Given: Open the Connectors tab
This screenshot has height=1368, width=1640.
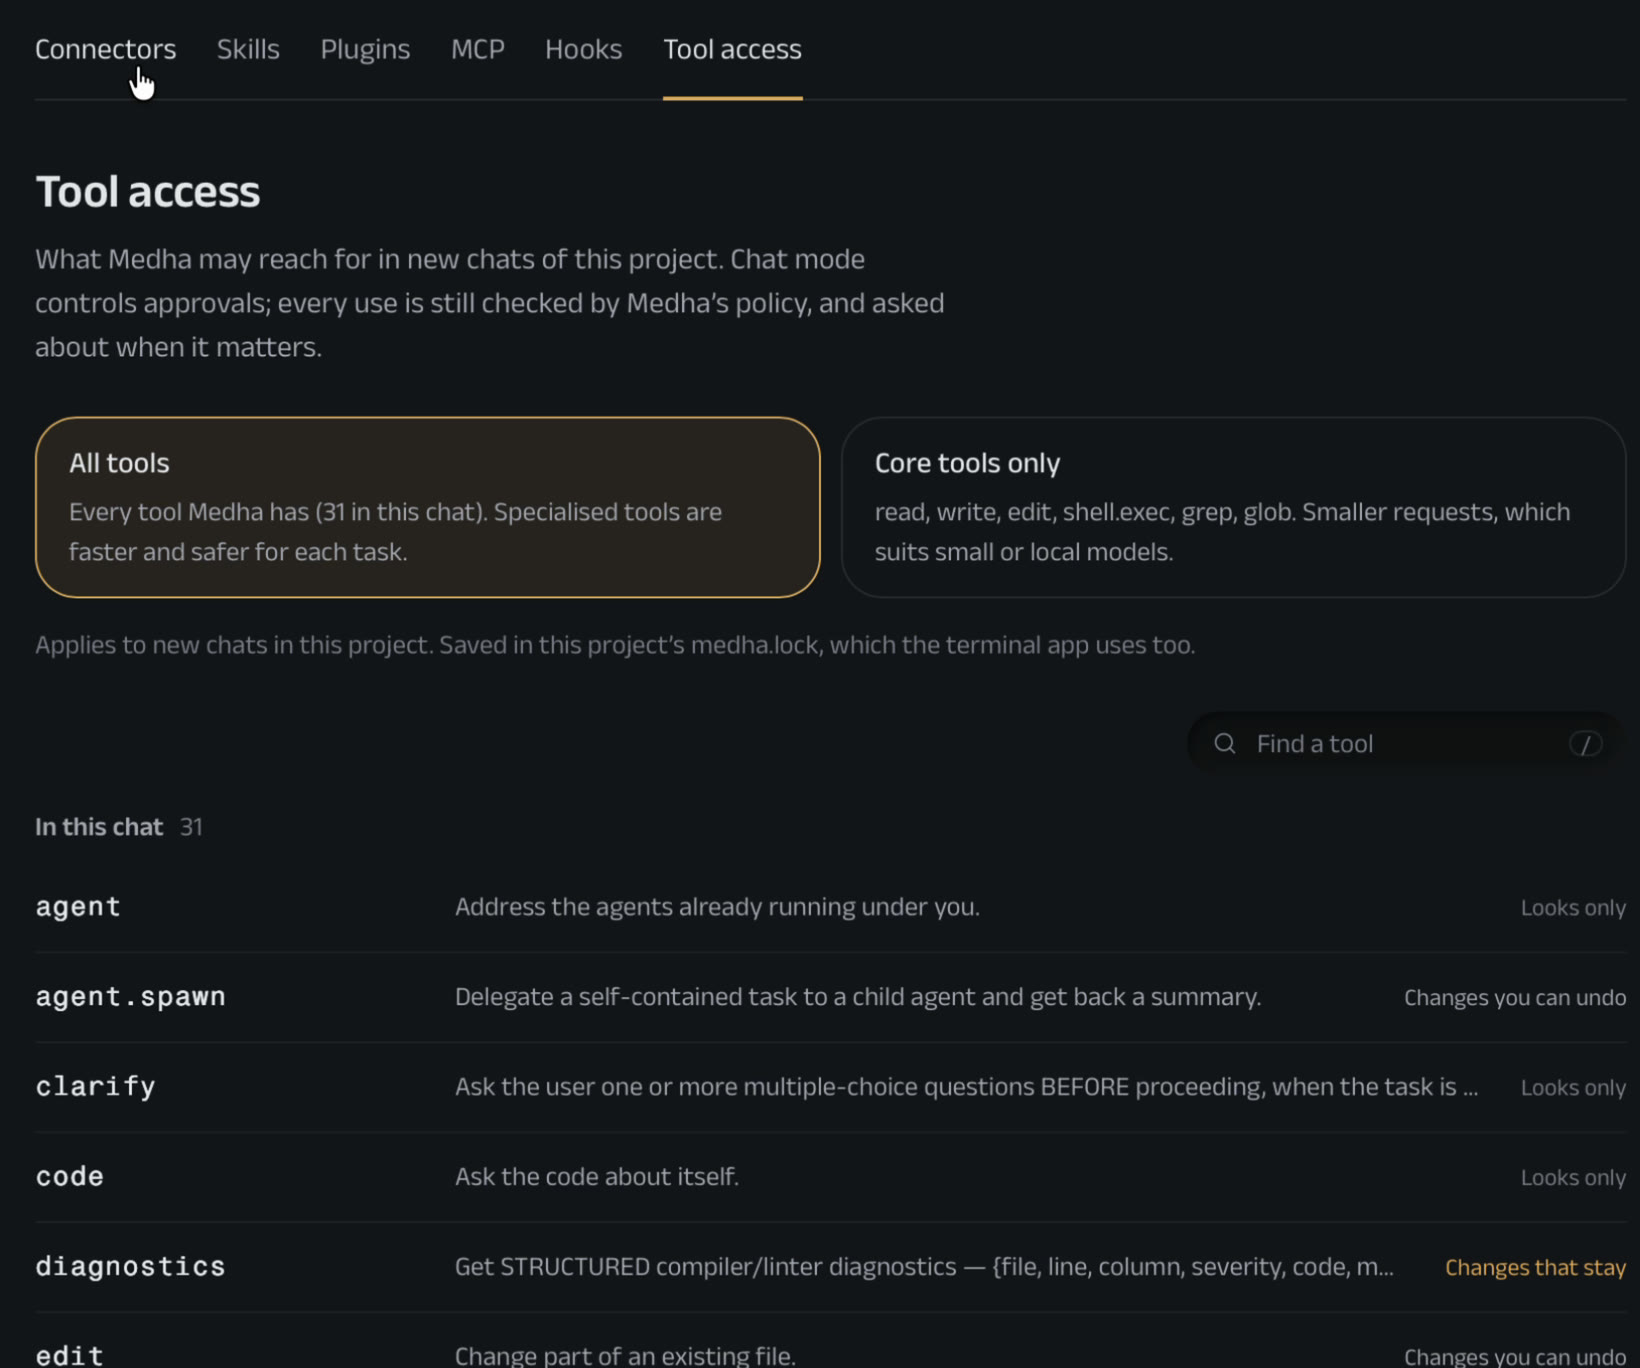Looking at the screenshot, I should [105, 49].
